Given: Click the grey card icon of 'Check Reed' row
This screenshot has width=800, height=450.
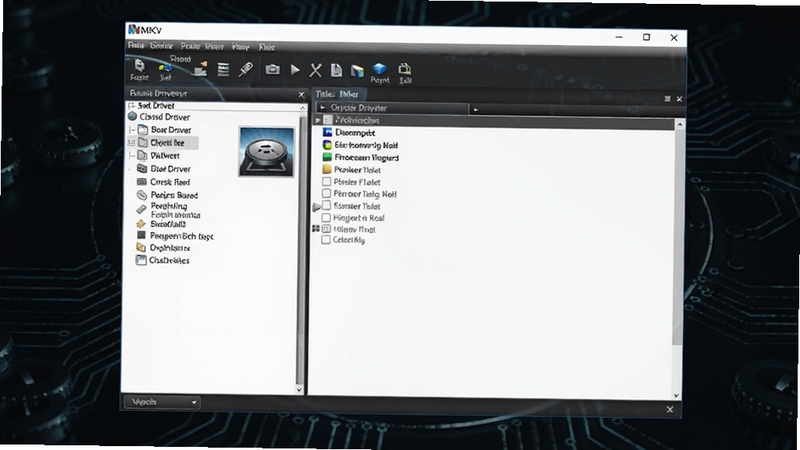Looking at the screenshot, I should [142, 182].
